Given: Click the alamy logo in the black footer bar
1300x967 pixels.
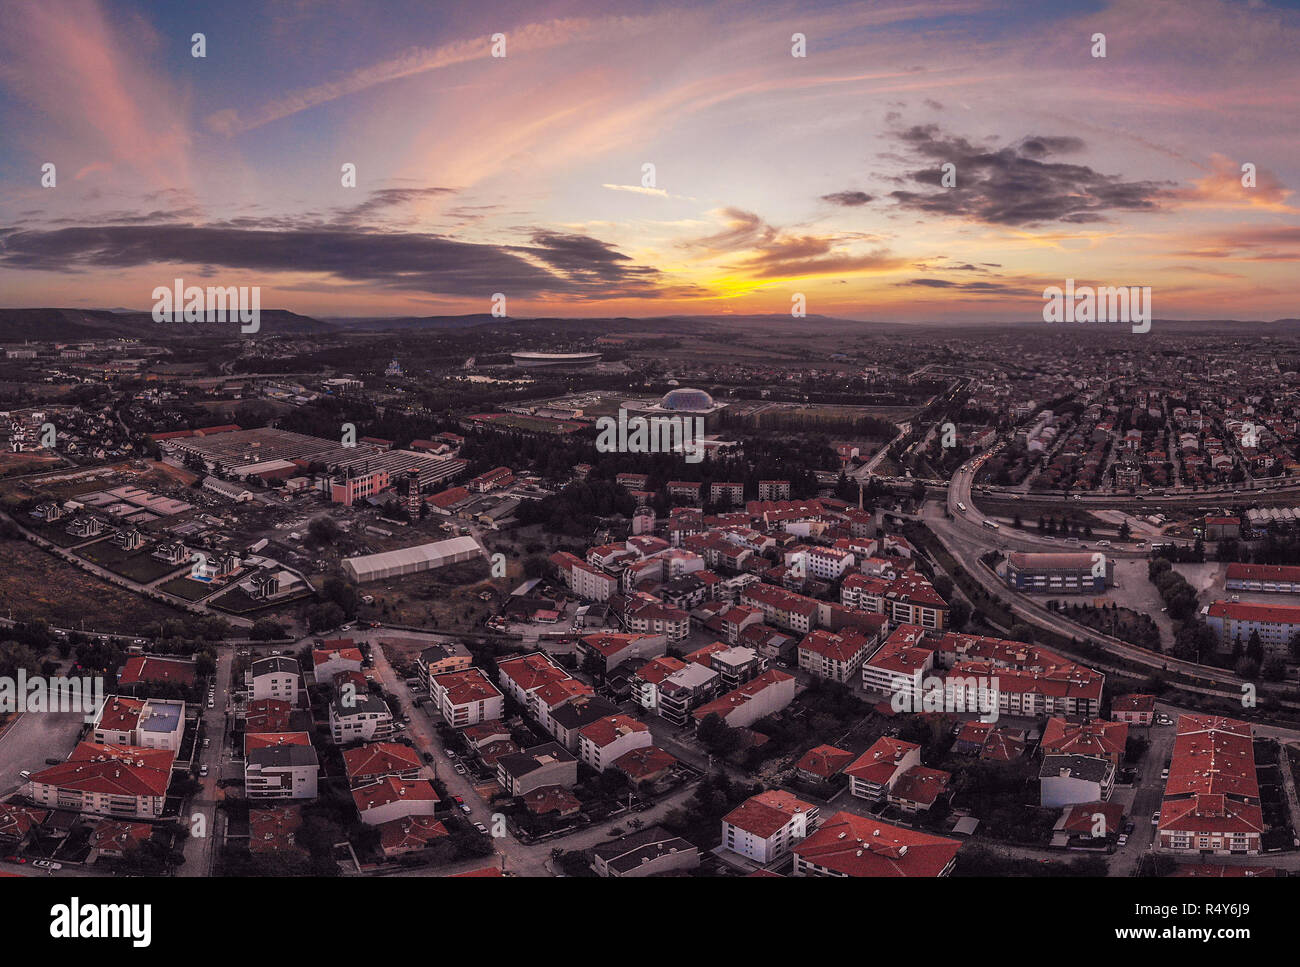Looking at the screenshot, I should tap(101, 921).
